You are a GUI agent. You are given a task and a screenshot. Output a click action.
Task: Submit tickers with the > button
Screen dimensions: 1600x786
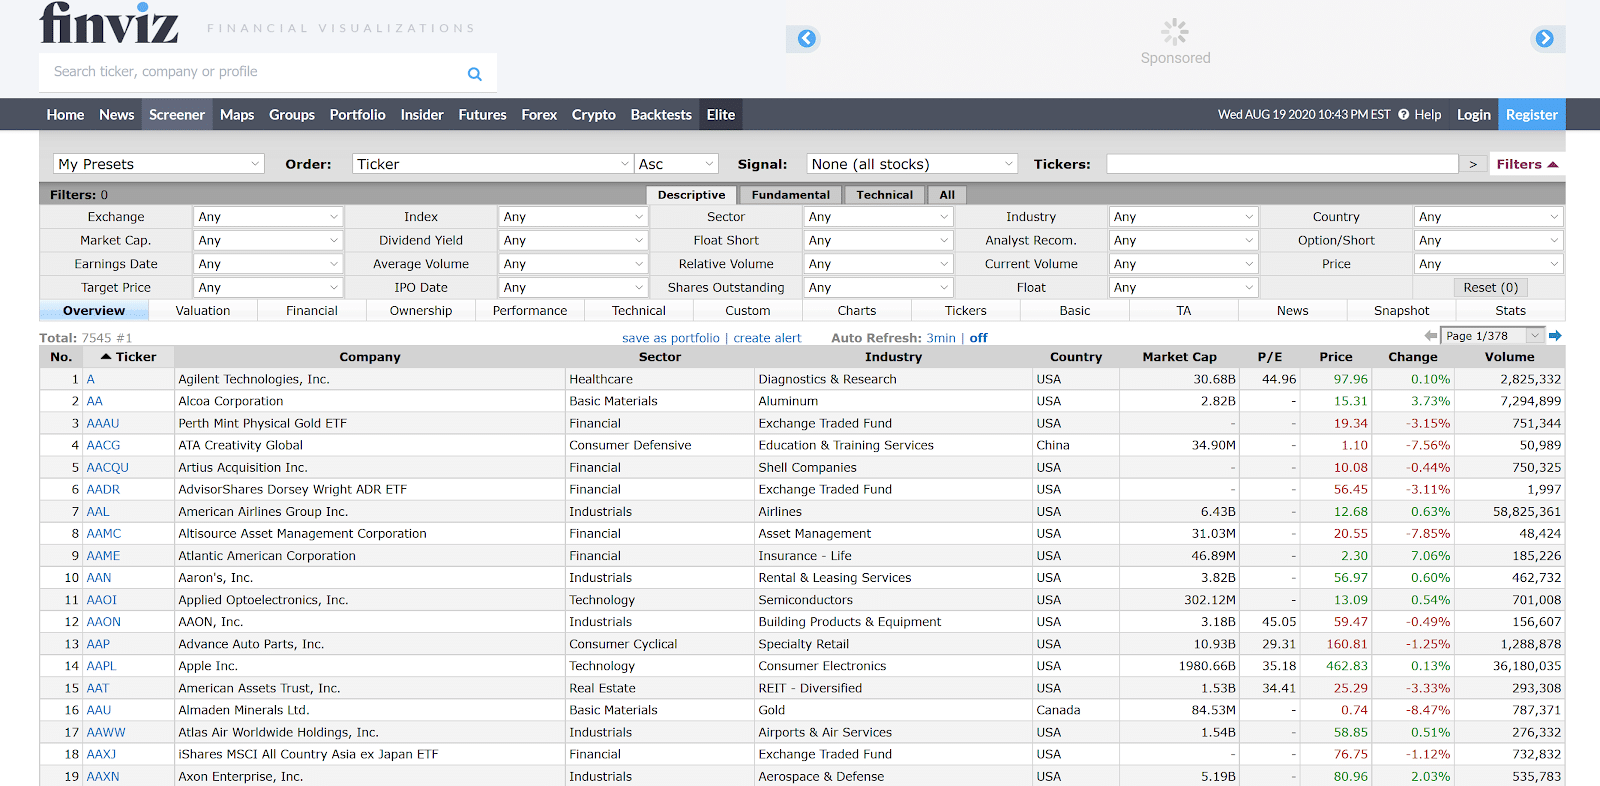1473,164
